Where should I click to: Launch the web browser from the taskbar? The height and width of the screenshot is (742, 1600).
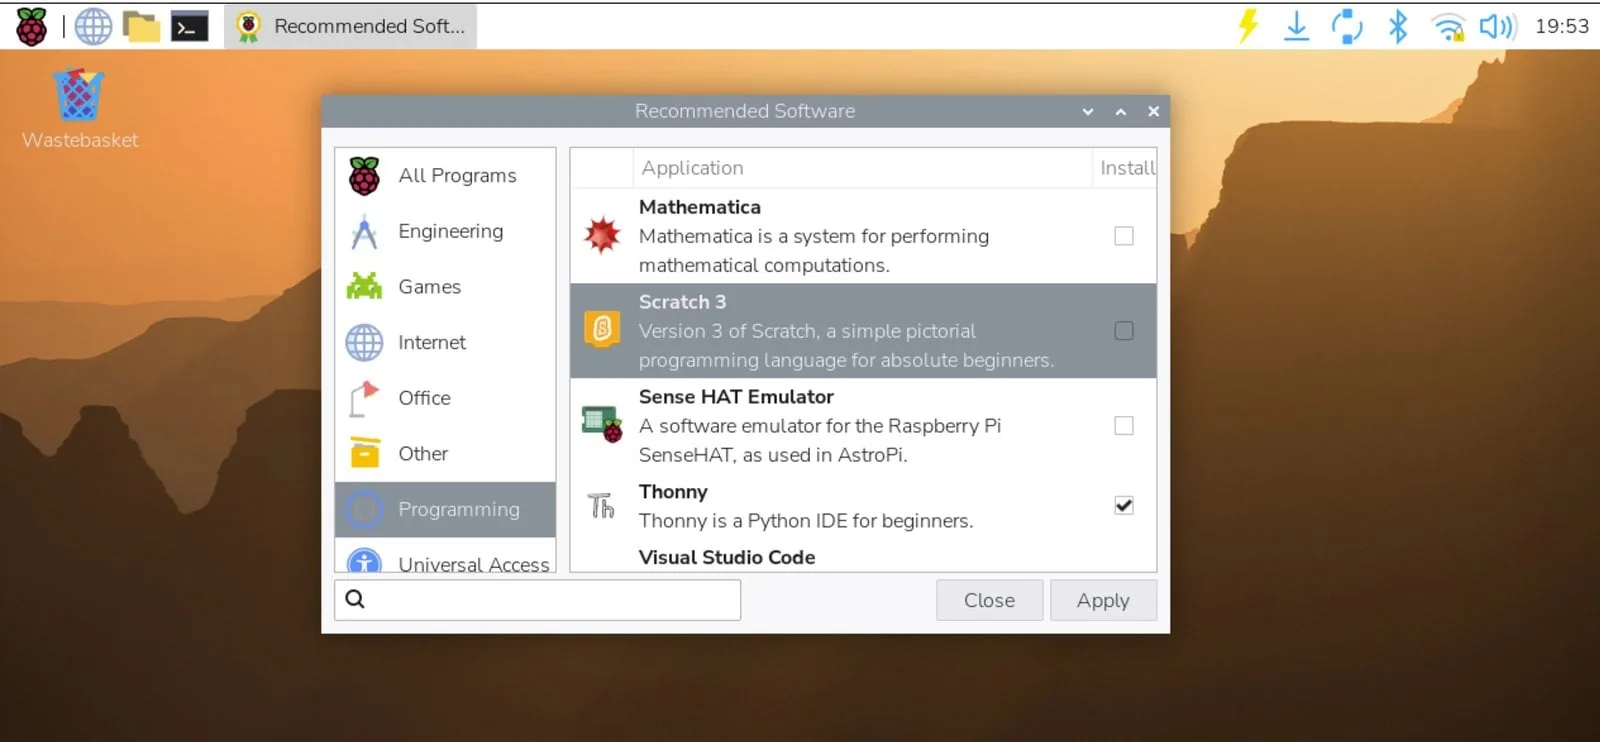coord(93,26)
